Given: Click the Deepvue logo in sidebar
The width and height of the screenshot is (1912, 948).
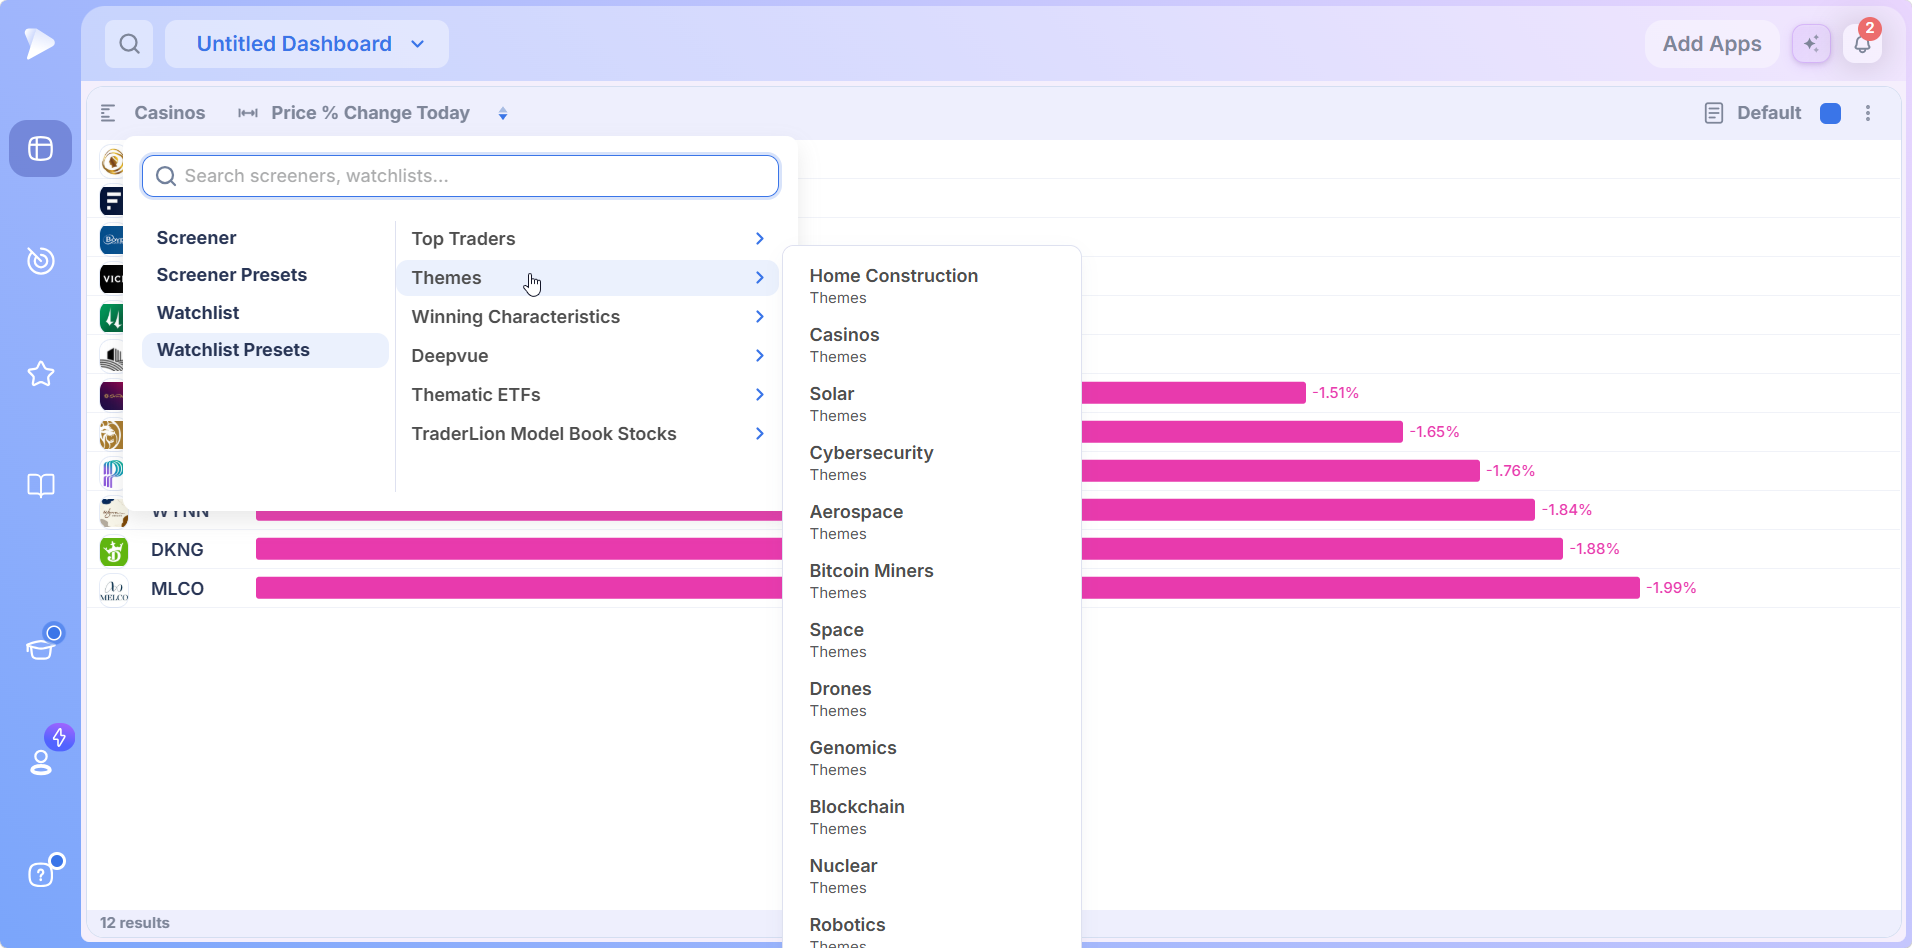Looking at the screenshot, I should (40, 43).
